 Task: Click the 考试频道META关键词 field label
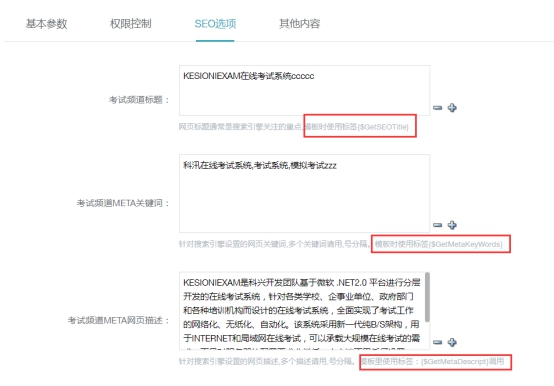tap(123, 203)
